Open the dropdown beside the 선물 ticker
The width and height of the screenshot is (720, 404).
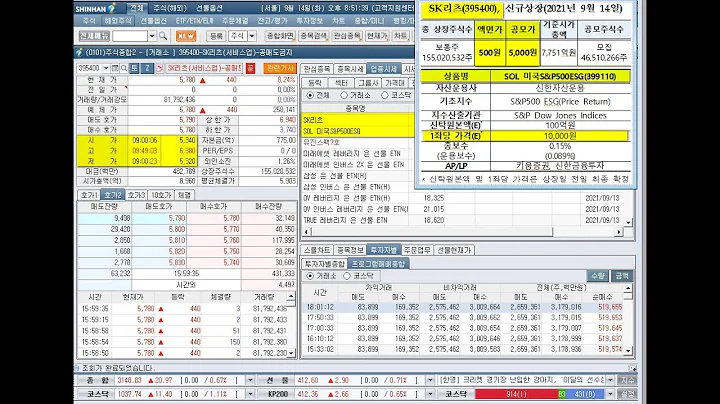tap(430, 380)
